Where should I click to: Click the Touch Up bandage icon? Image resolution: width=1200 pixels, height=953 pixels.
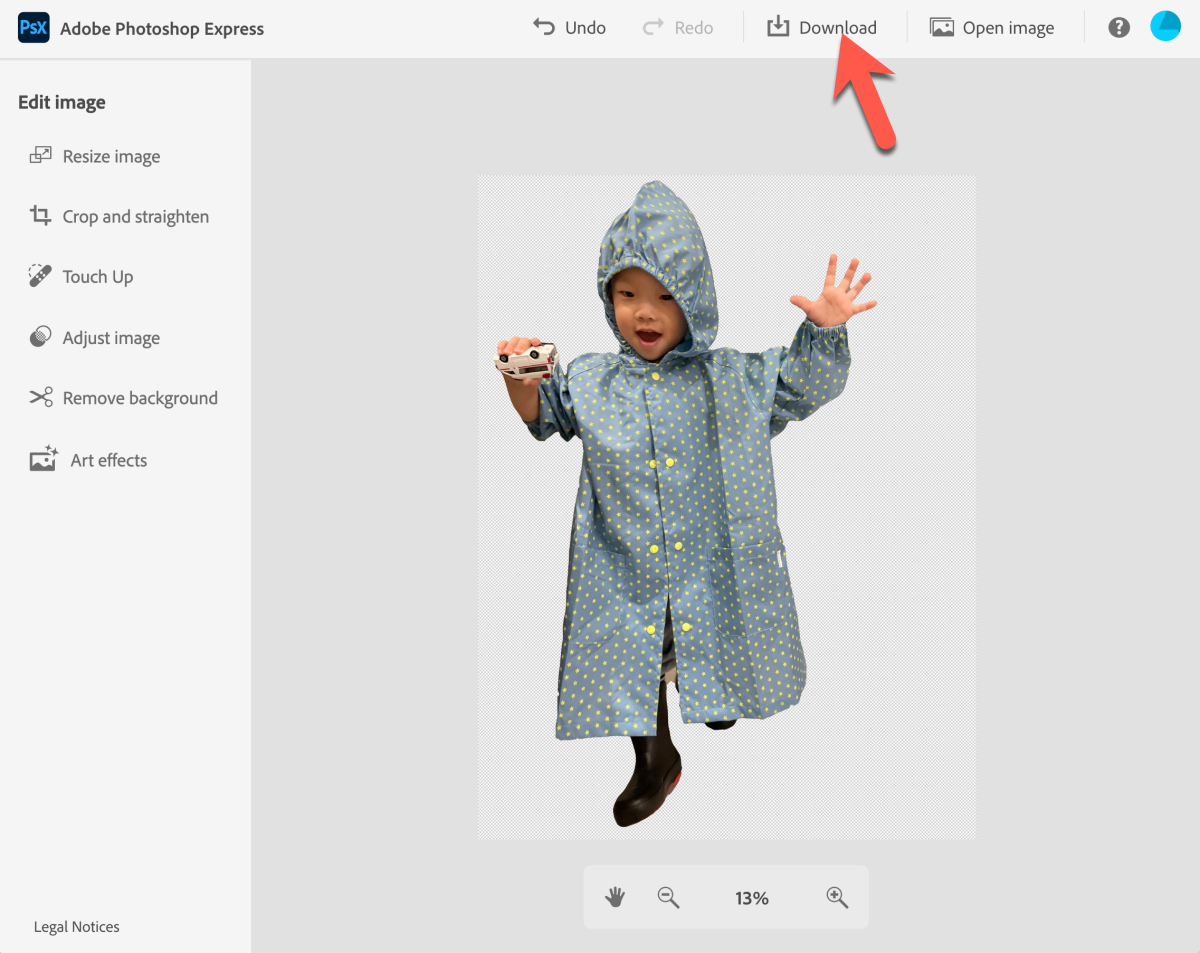[40, 276]
